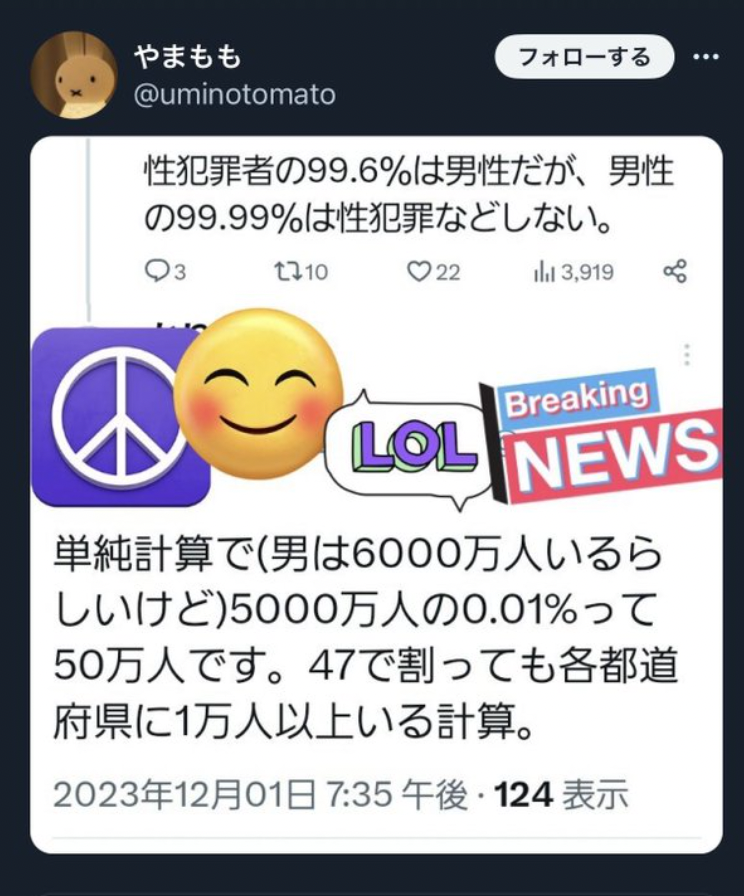
Task: Click the Breaking label in news sticker
Action: pyautogui.click(x=578, y=400)
